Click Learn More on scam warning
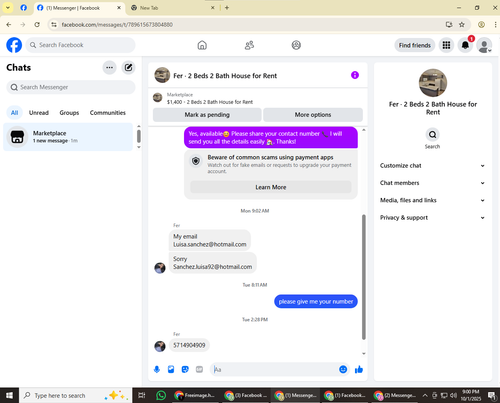Viewport: 500px width, 403px height. (x=271, y=187)
